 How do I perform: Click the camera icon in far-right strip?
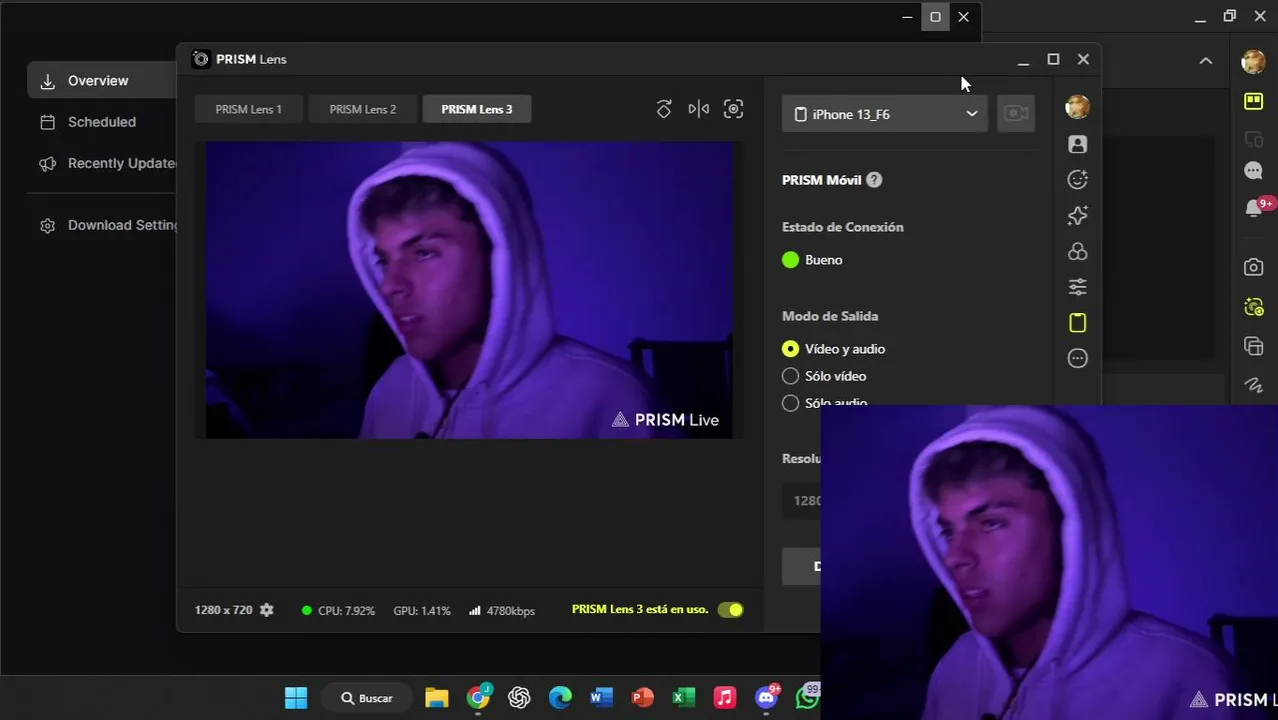[x=1253, y=267]
